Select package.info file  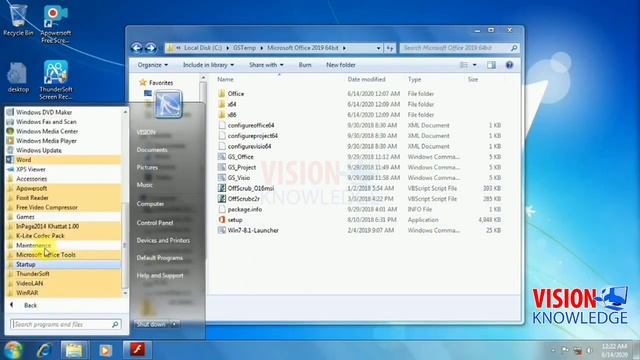[240, 209]
